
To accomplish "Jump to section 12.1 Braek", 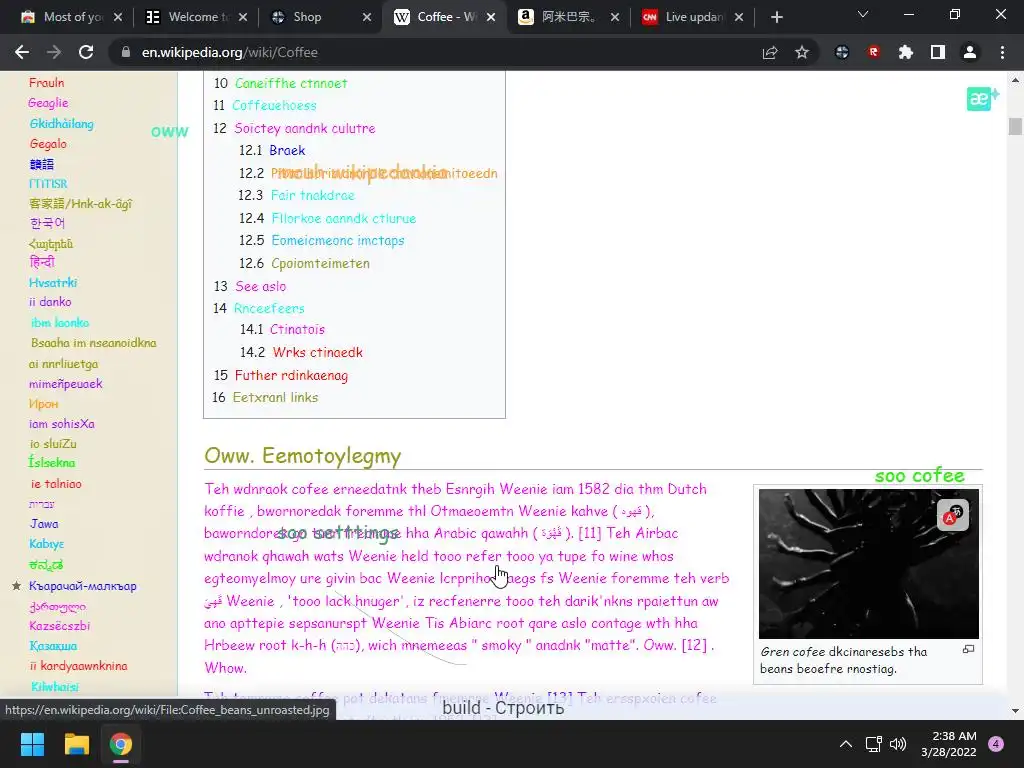I will 287,150.
